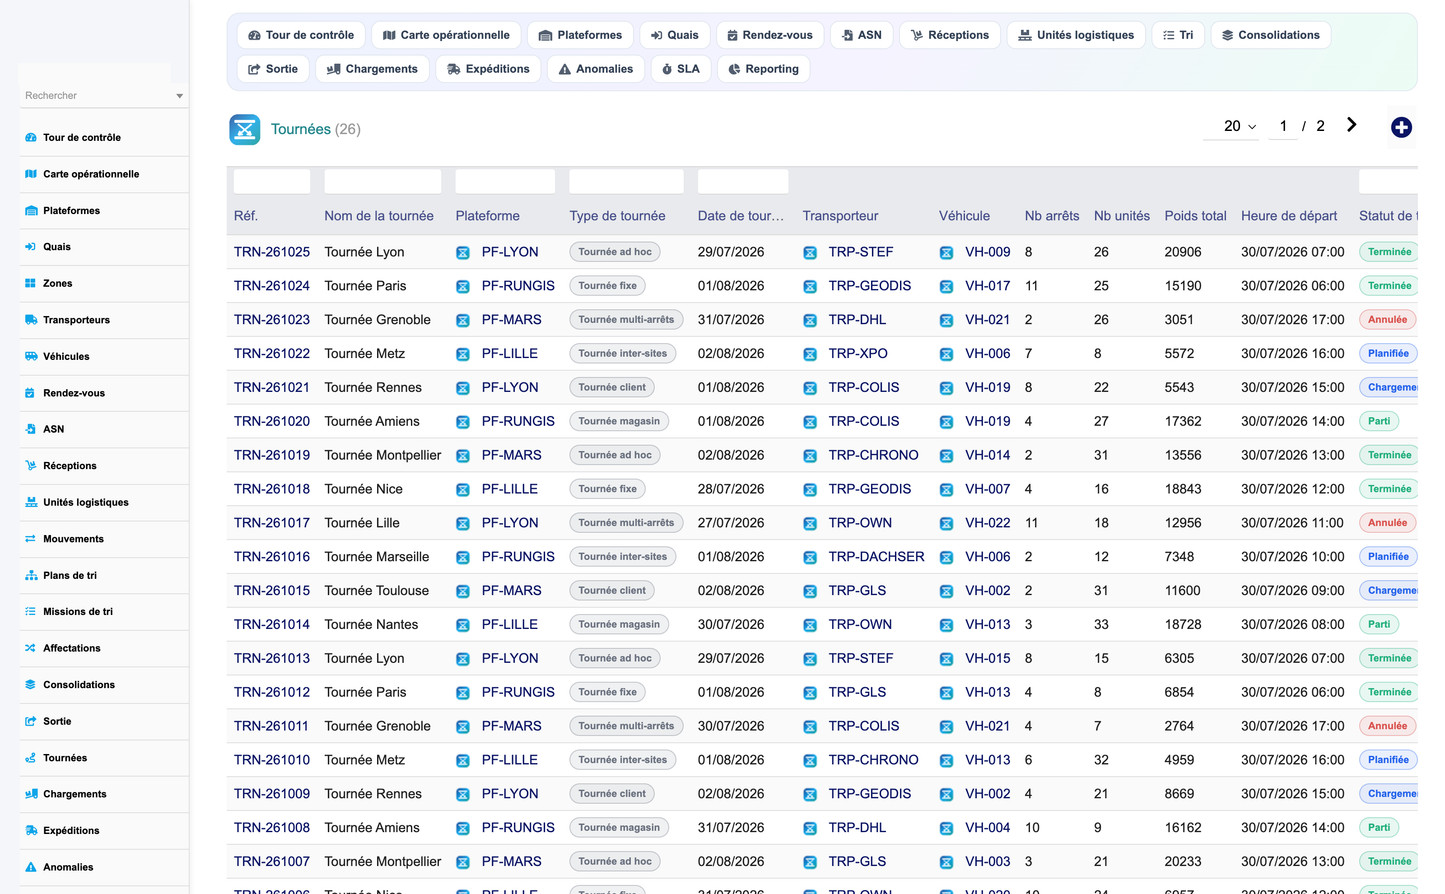Click the Plateforme column filter field
This screenshot has height=894, width=1445.
point(505,181)
